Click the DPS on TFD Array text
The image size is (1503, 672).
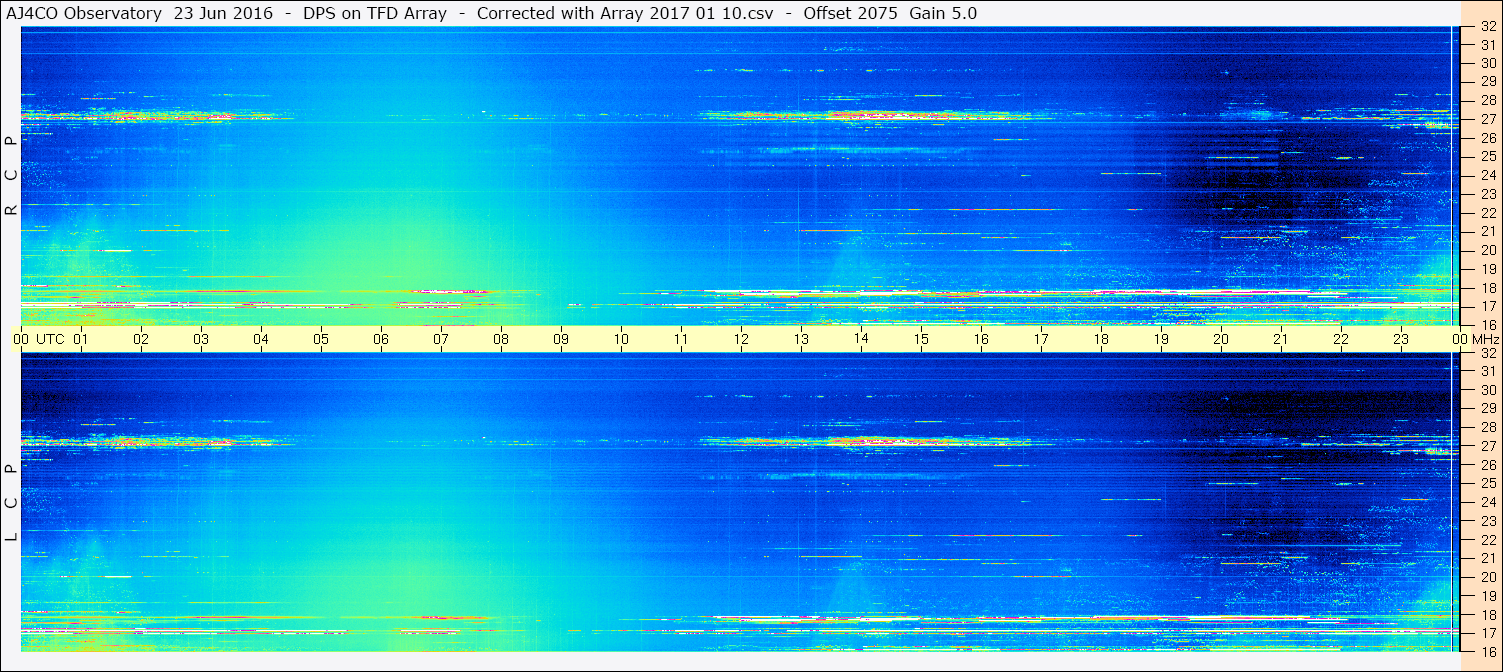[x=375, y=13]
